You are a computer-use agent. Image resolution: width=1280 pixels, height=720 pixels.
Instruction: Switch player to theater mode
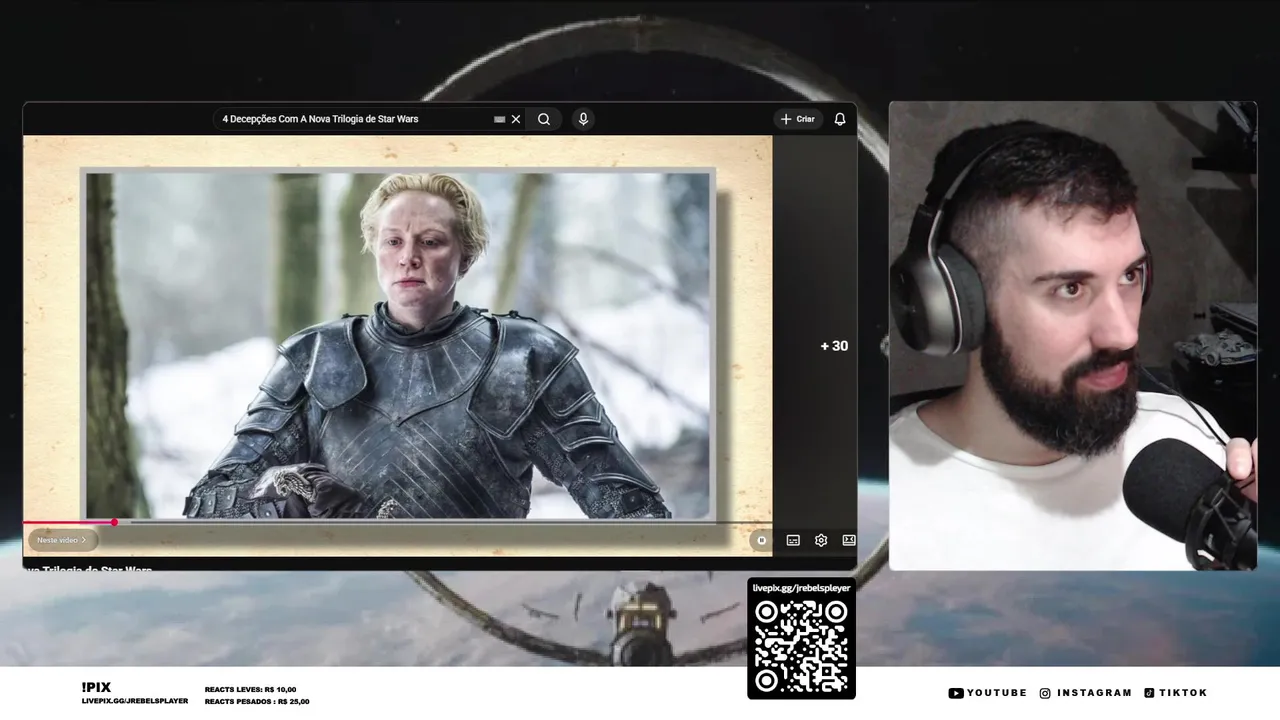click(x=849, y=540)
